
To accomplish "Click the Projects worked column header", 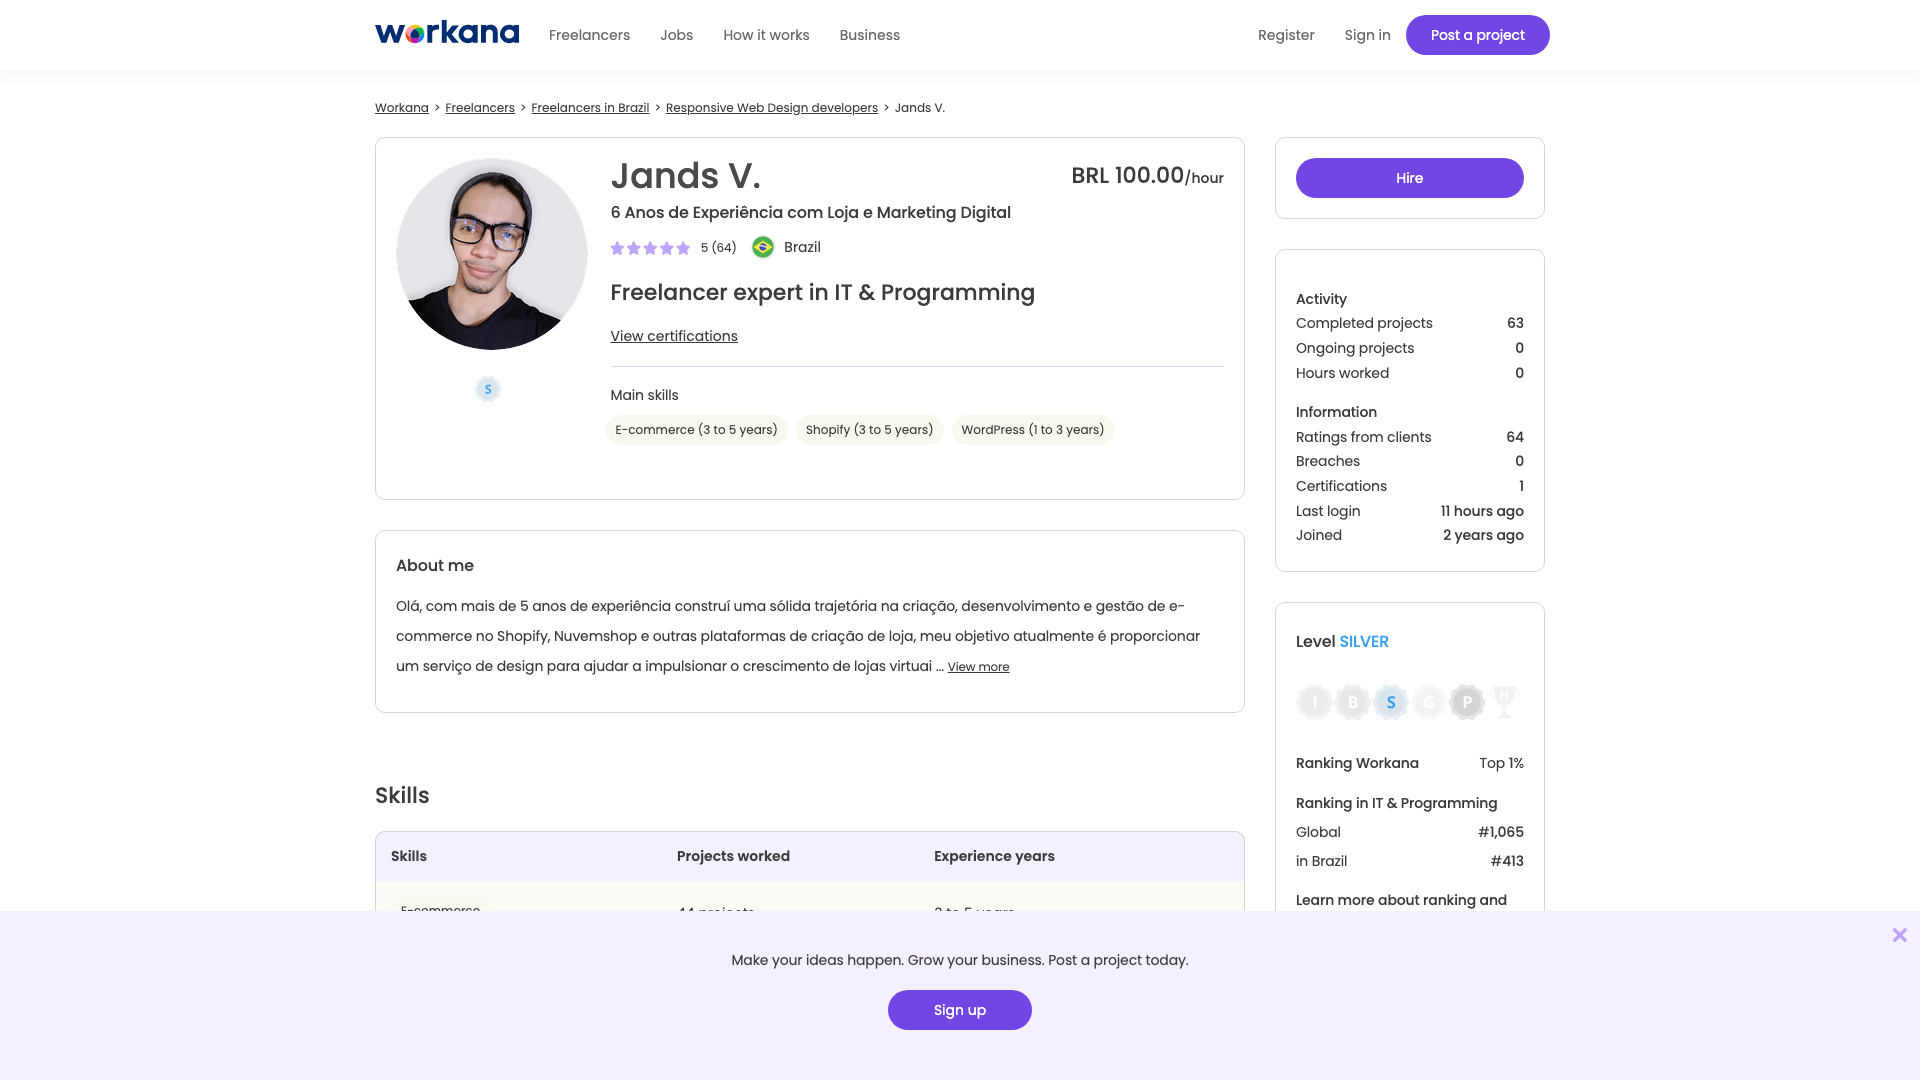I will click(x=733, y=856).
